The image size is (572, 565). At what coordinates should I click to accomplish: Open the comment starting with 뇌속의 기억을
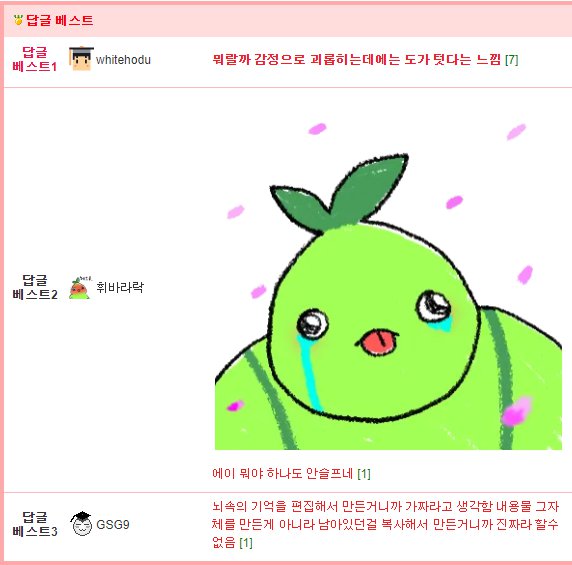tap(385, 524)
